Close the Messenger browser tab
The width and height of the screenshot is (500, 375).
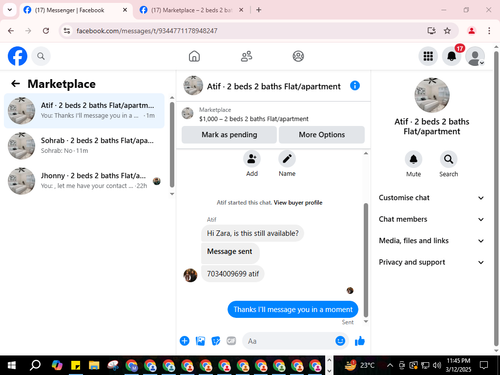pos(125,10)
